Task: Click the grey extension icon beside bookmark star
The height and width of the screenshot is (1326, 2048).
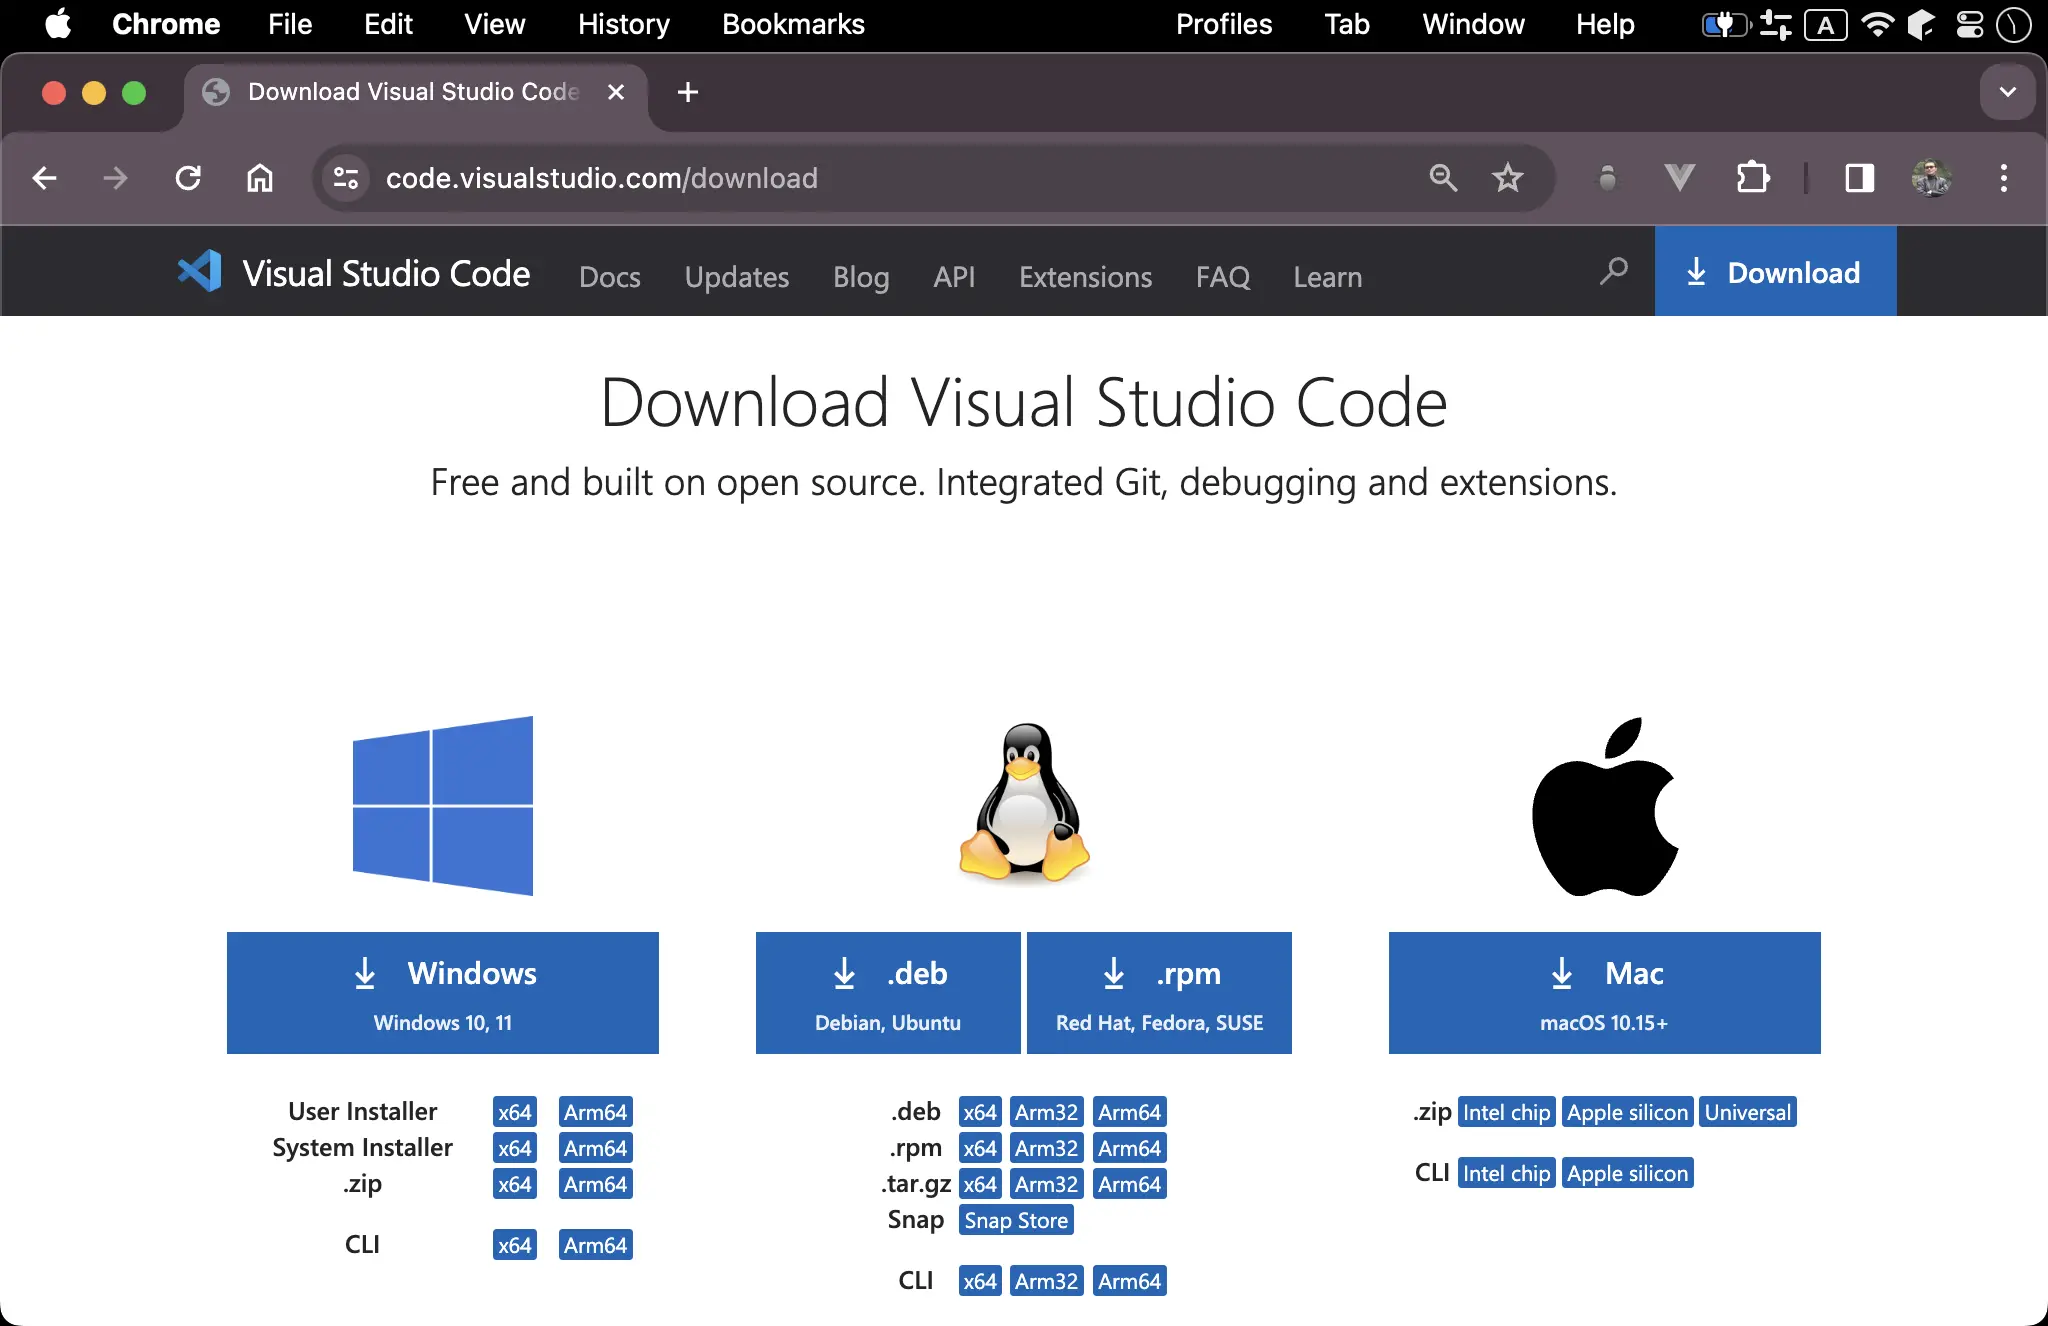Action: click(x=1608, y=178)
